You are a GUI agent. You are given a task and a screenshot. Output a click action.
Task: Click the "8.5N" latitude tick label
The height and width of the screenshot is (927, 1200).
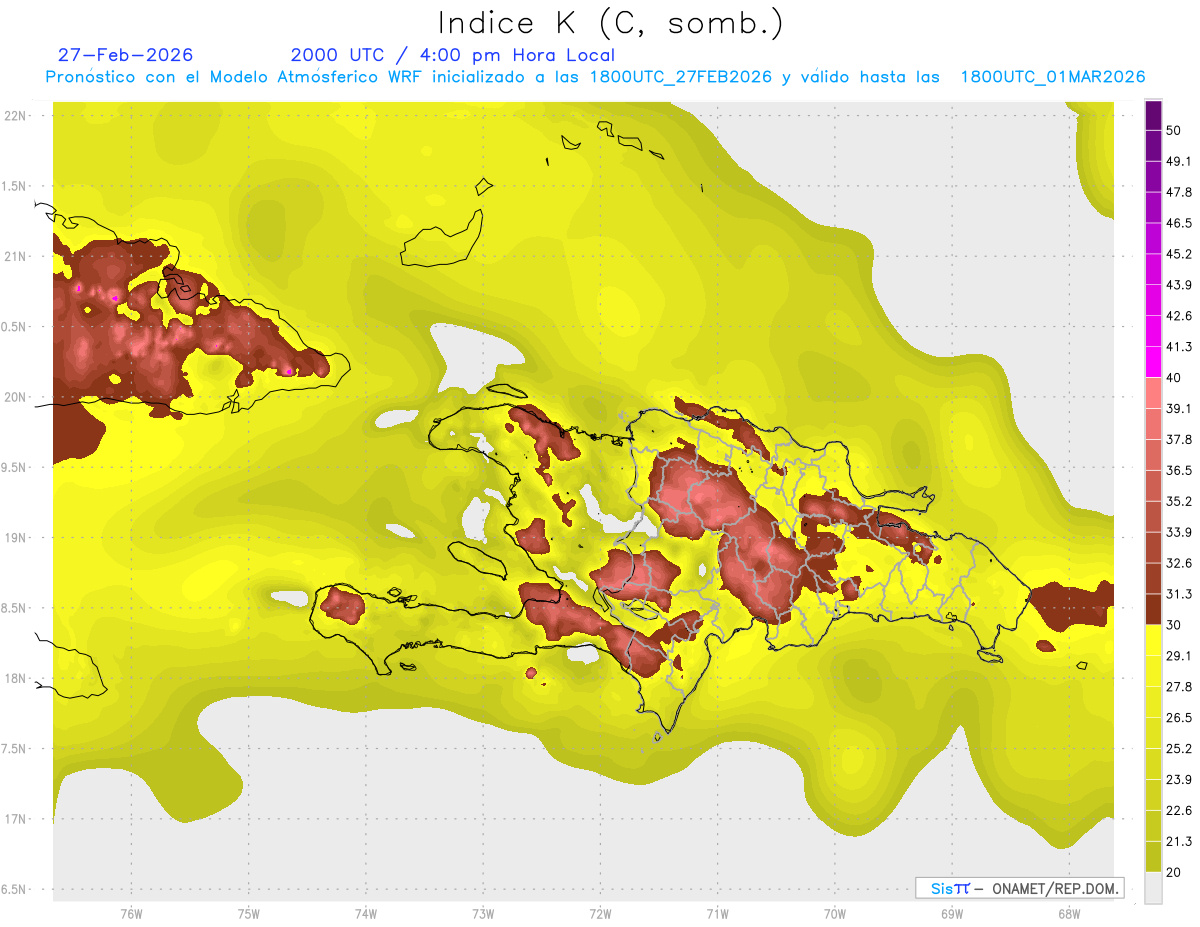tap(15, 608)
